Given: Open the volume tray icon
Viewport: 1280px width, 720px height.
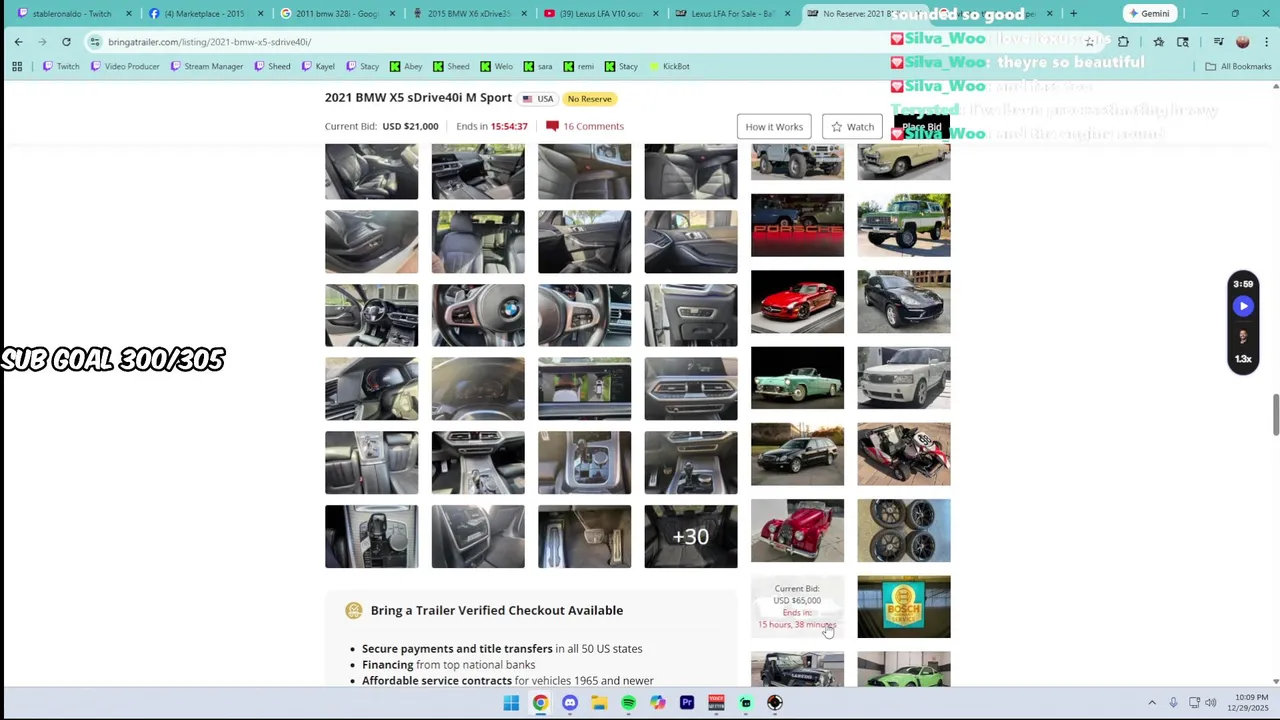Looking at the screenshot, I should point(1211,703).
